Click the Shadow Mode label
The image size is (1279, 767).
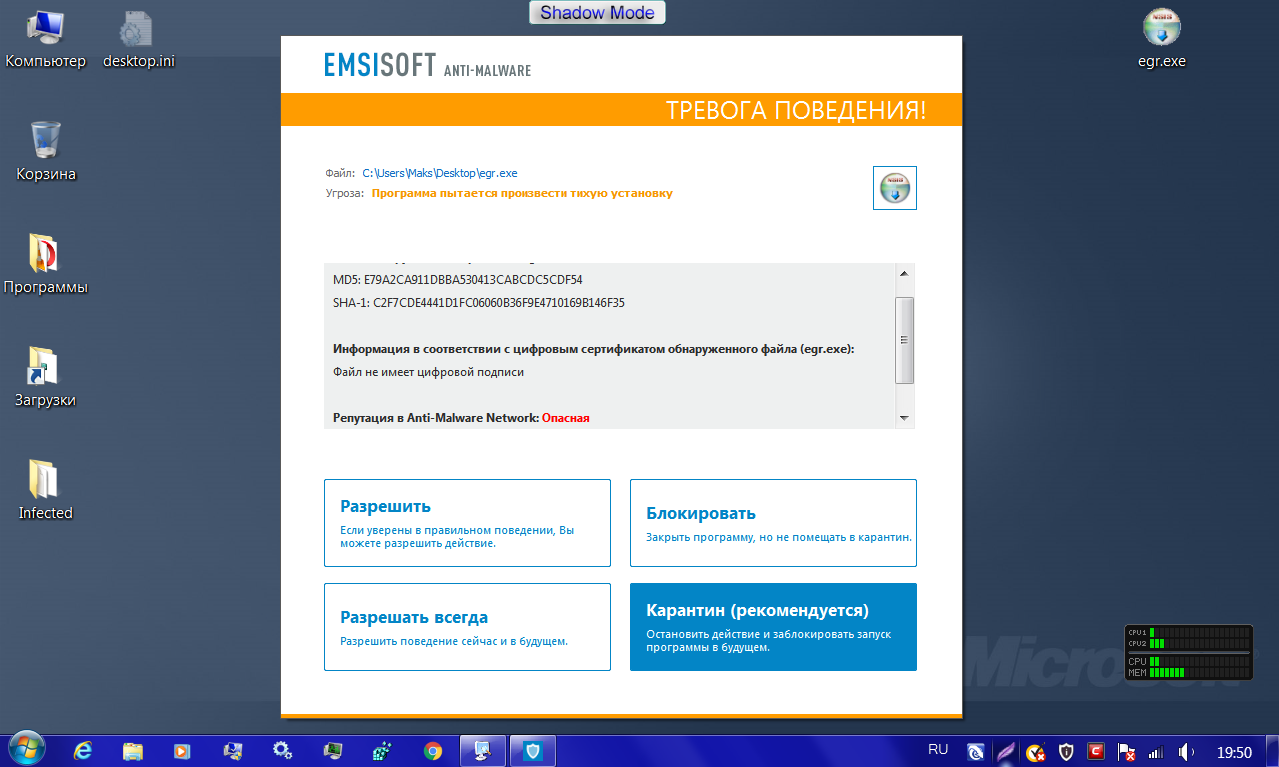point(597,13)
